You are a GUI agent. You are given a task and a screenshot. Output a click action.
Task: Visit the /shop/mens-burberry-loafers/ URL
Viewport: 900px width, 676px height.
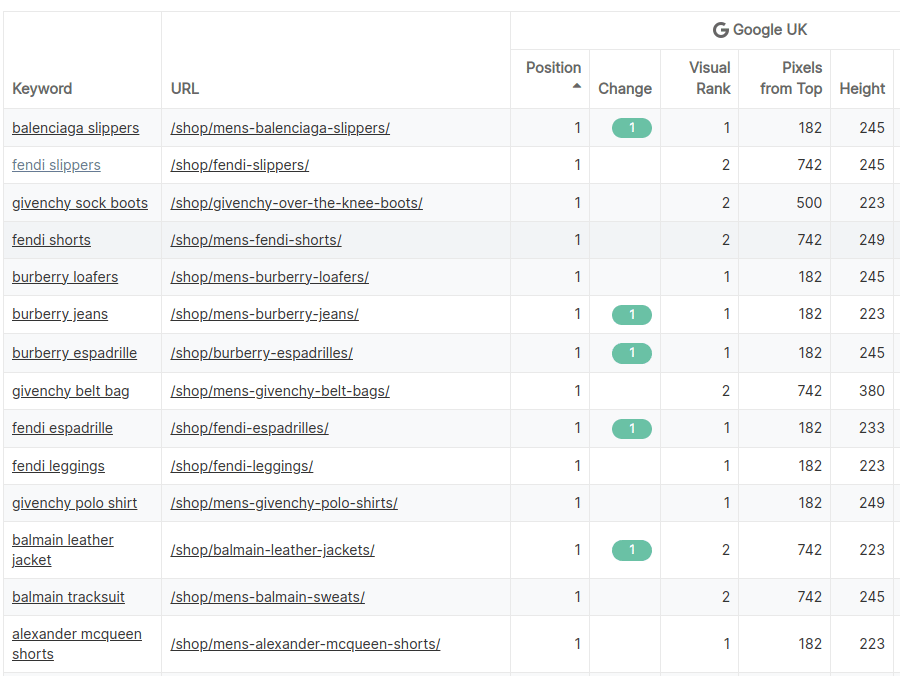click(270, 277)
